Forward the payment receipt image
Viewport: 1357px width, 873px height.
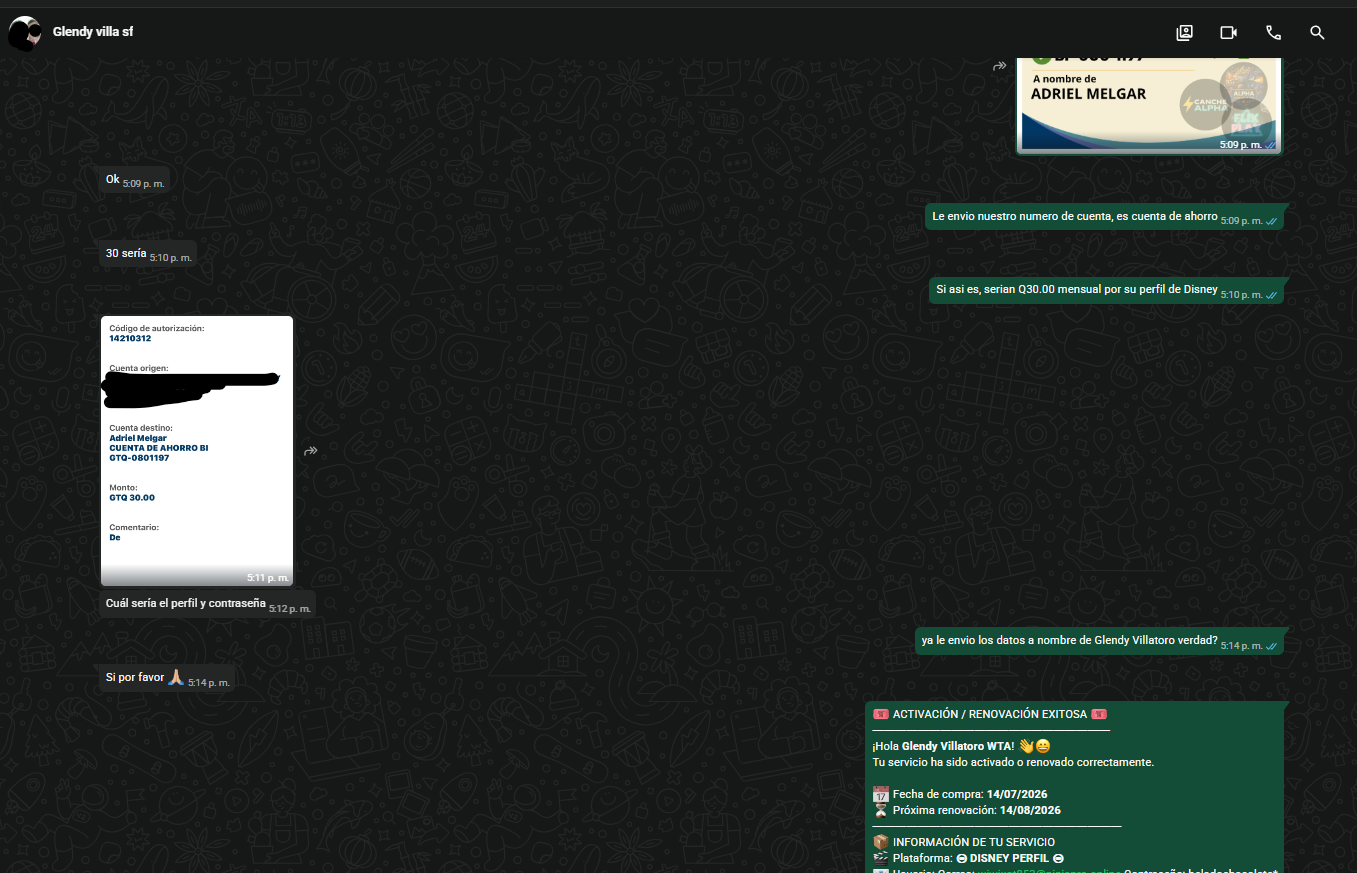pyautogui.click(x=311, y=451)
